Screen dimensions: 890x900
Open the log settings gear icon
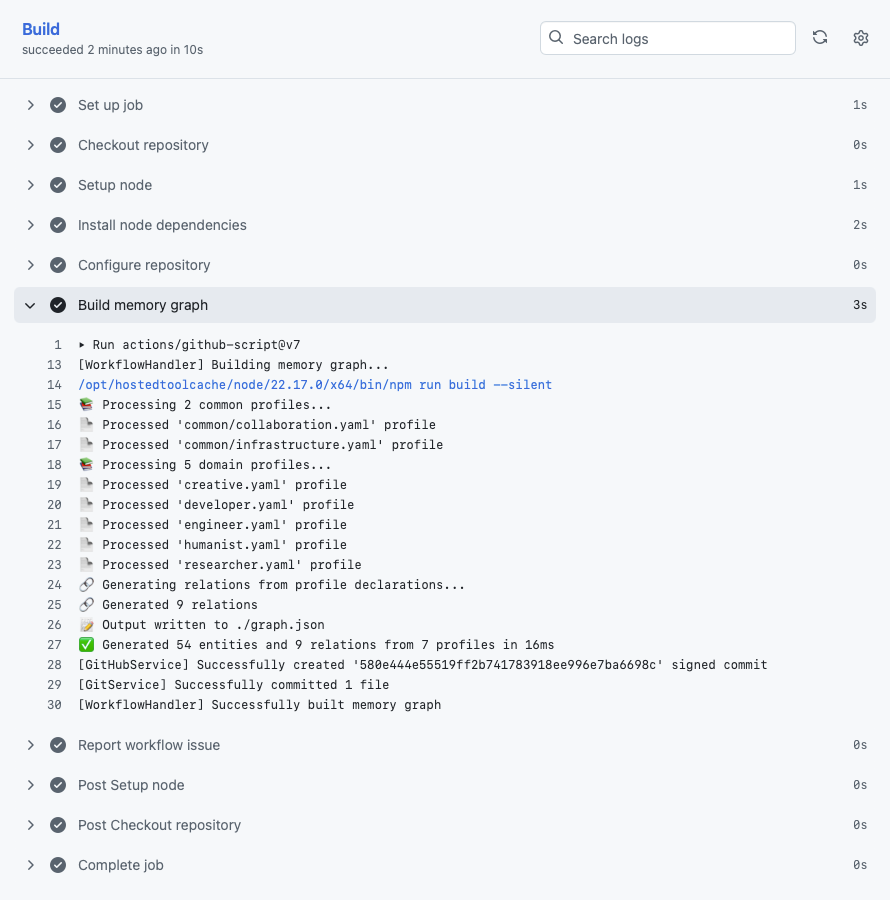[x=860, y=38]
